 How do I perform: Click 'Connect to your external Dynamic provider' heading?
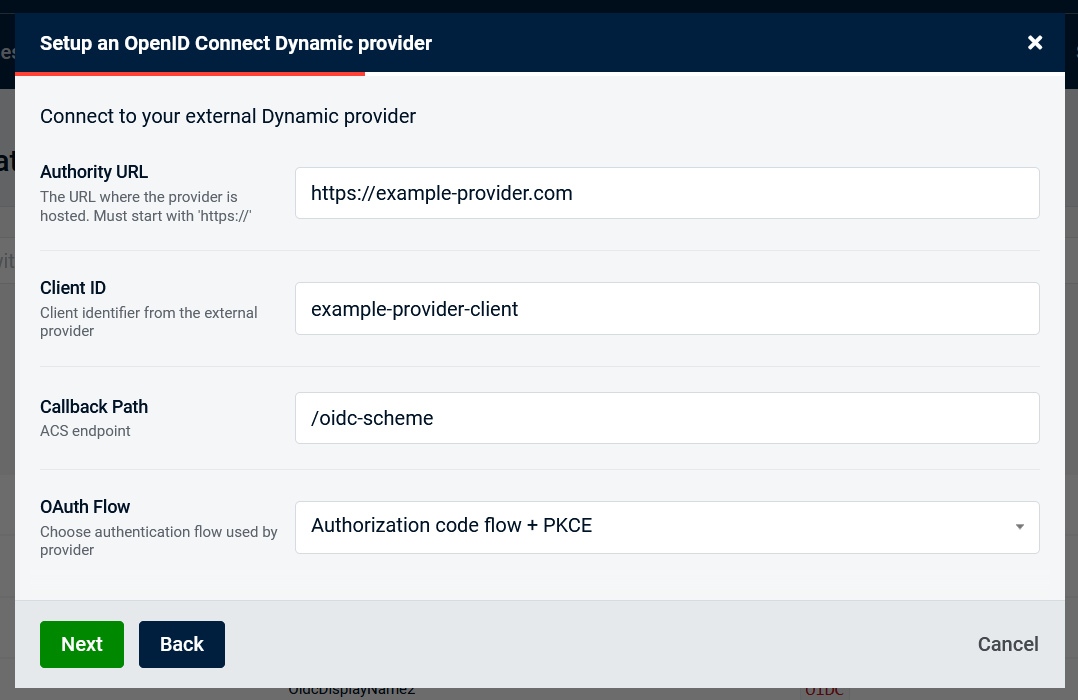pyautogui.click(x=228, y=116)
